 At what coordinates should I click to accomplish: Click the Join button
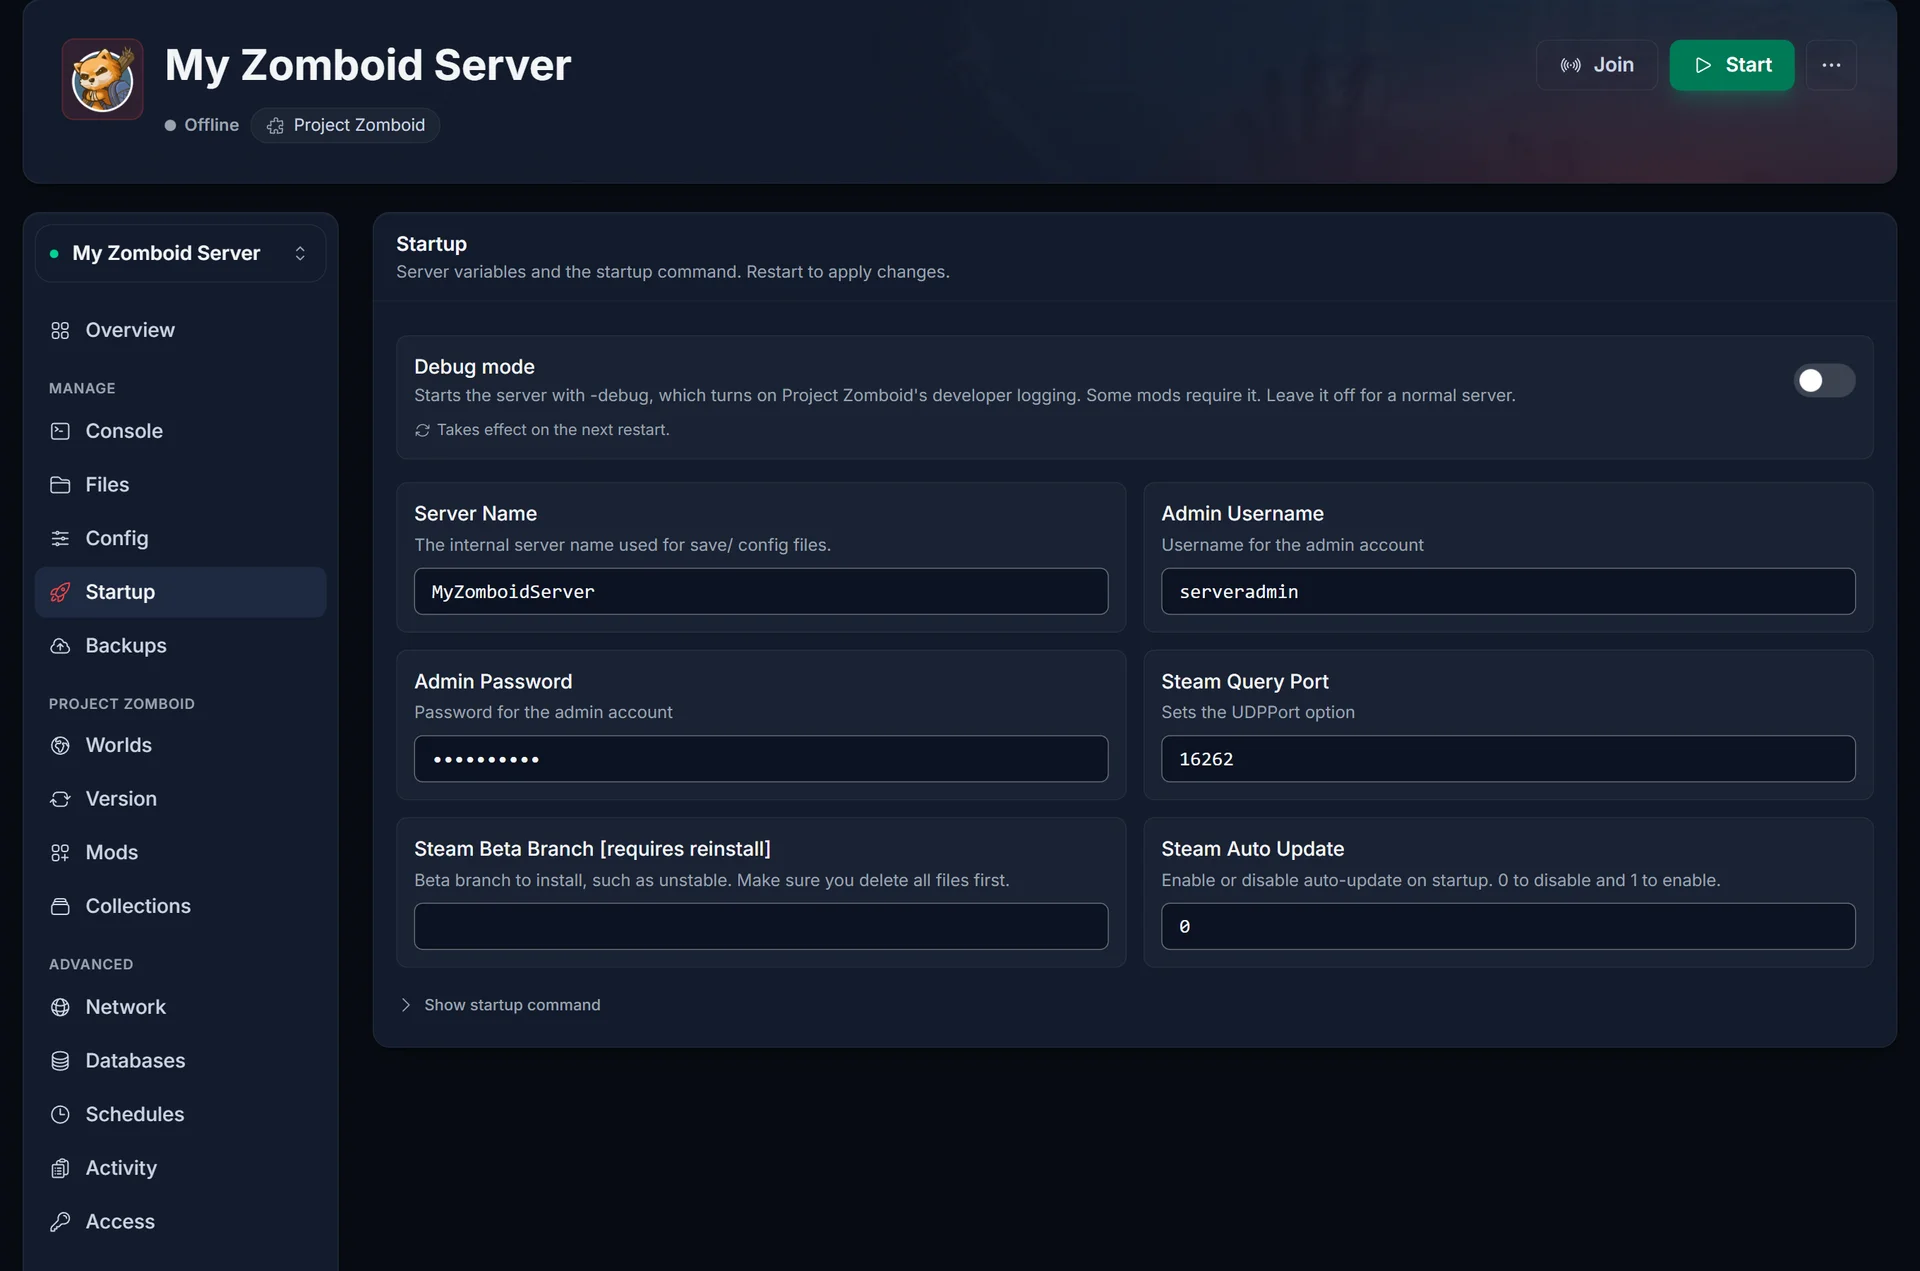point(1596,65)
